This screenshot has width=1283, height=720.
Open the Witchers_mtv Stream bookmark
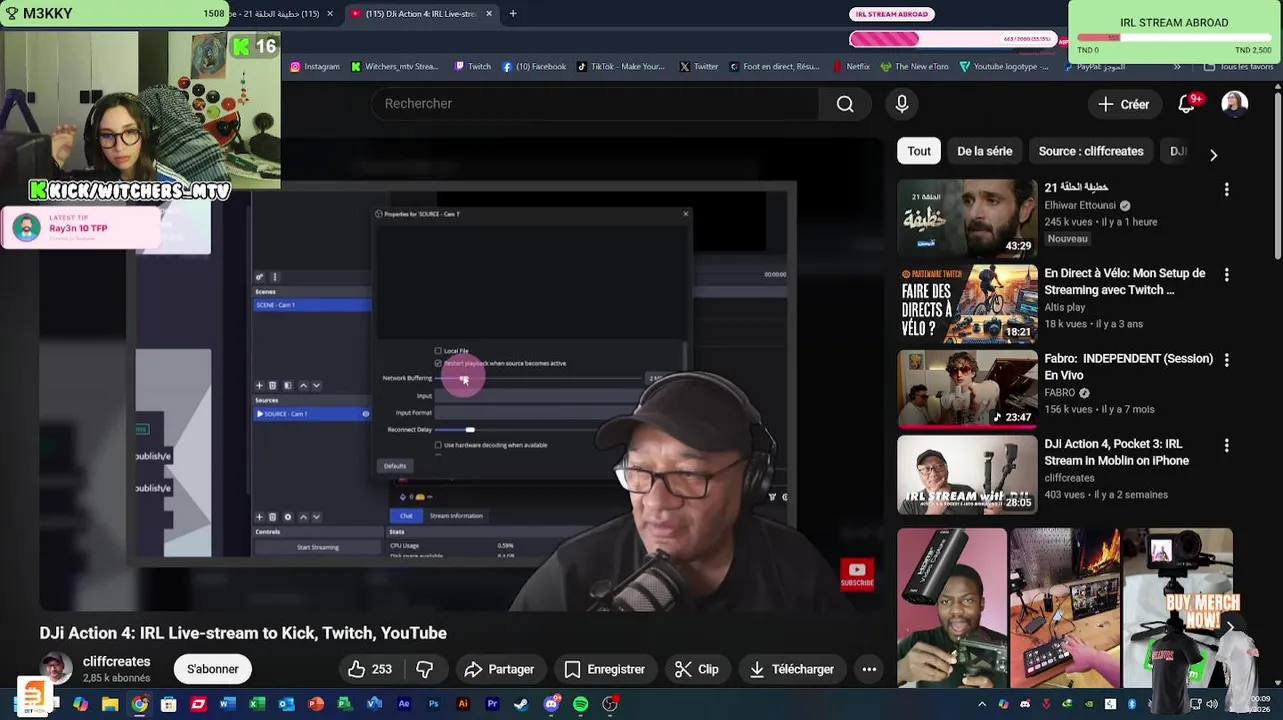point(394,67)
